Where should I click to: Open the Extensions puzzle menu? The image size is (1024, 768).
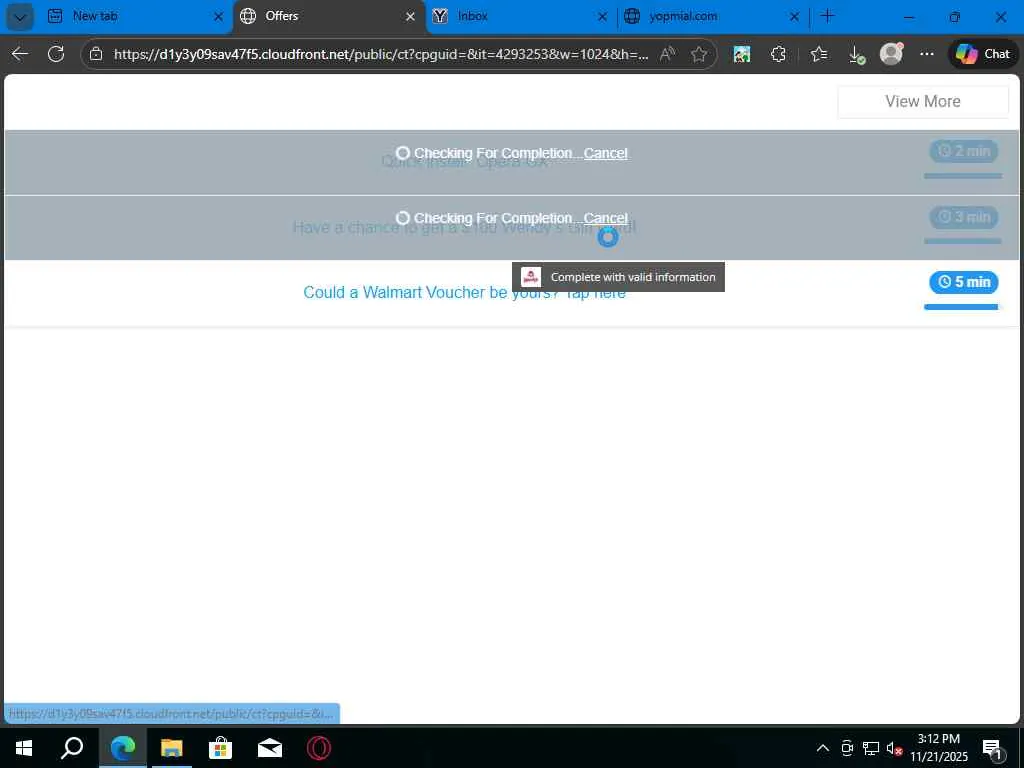(x=778, y=54)
